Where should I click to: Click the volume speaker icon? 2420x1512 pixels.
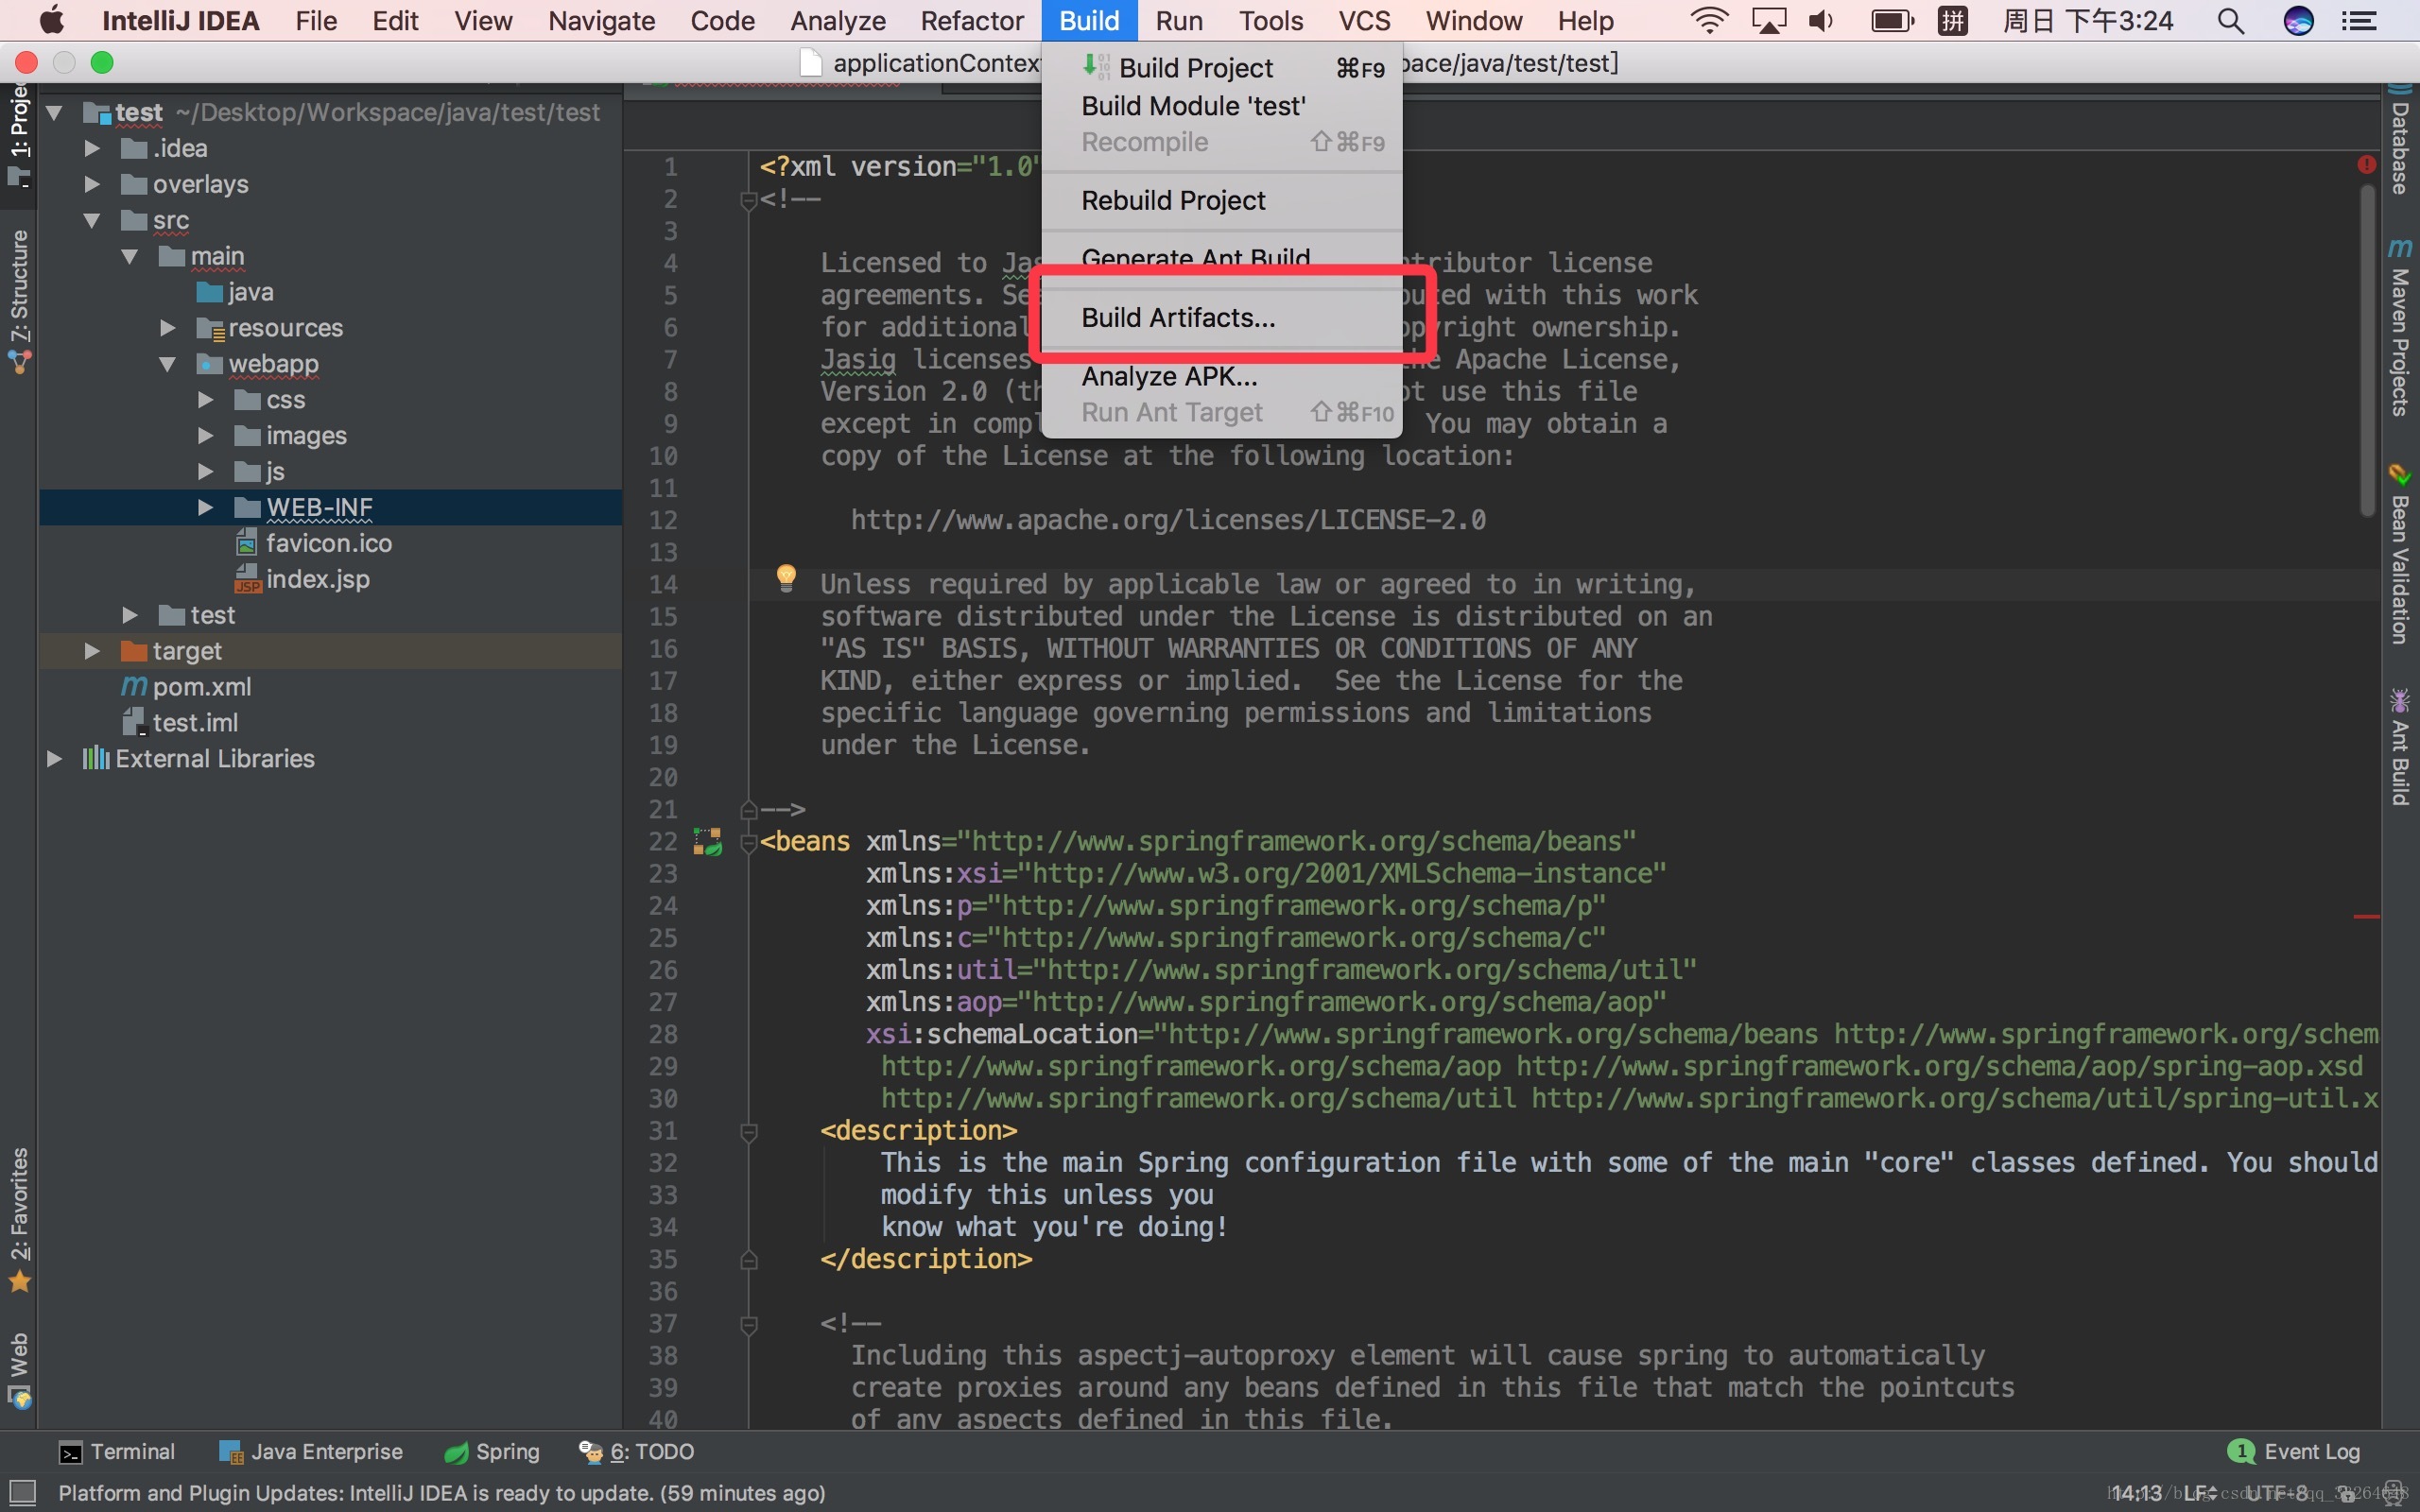1821,20
